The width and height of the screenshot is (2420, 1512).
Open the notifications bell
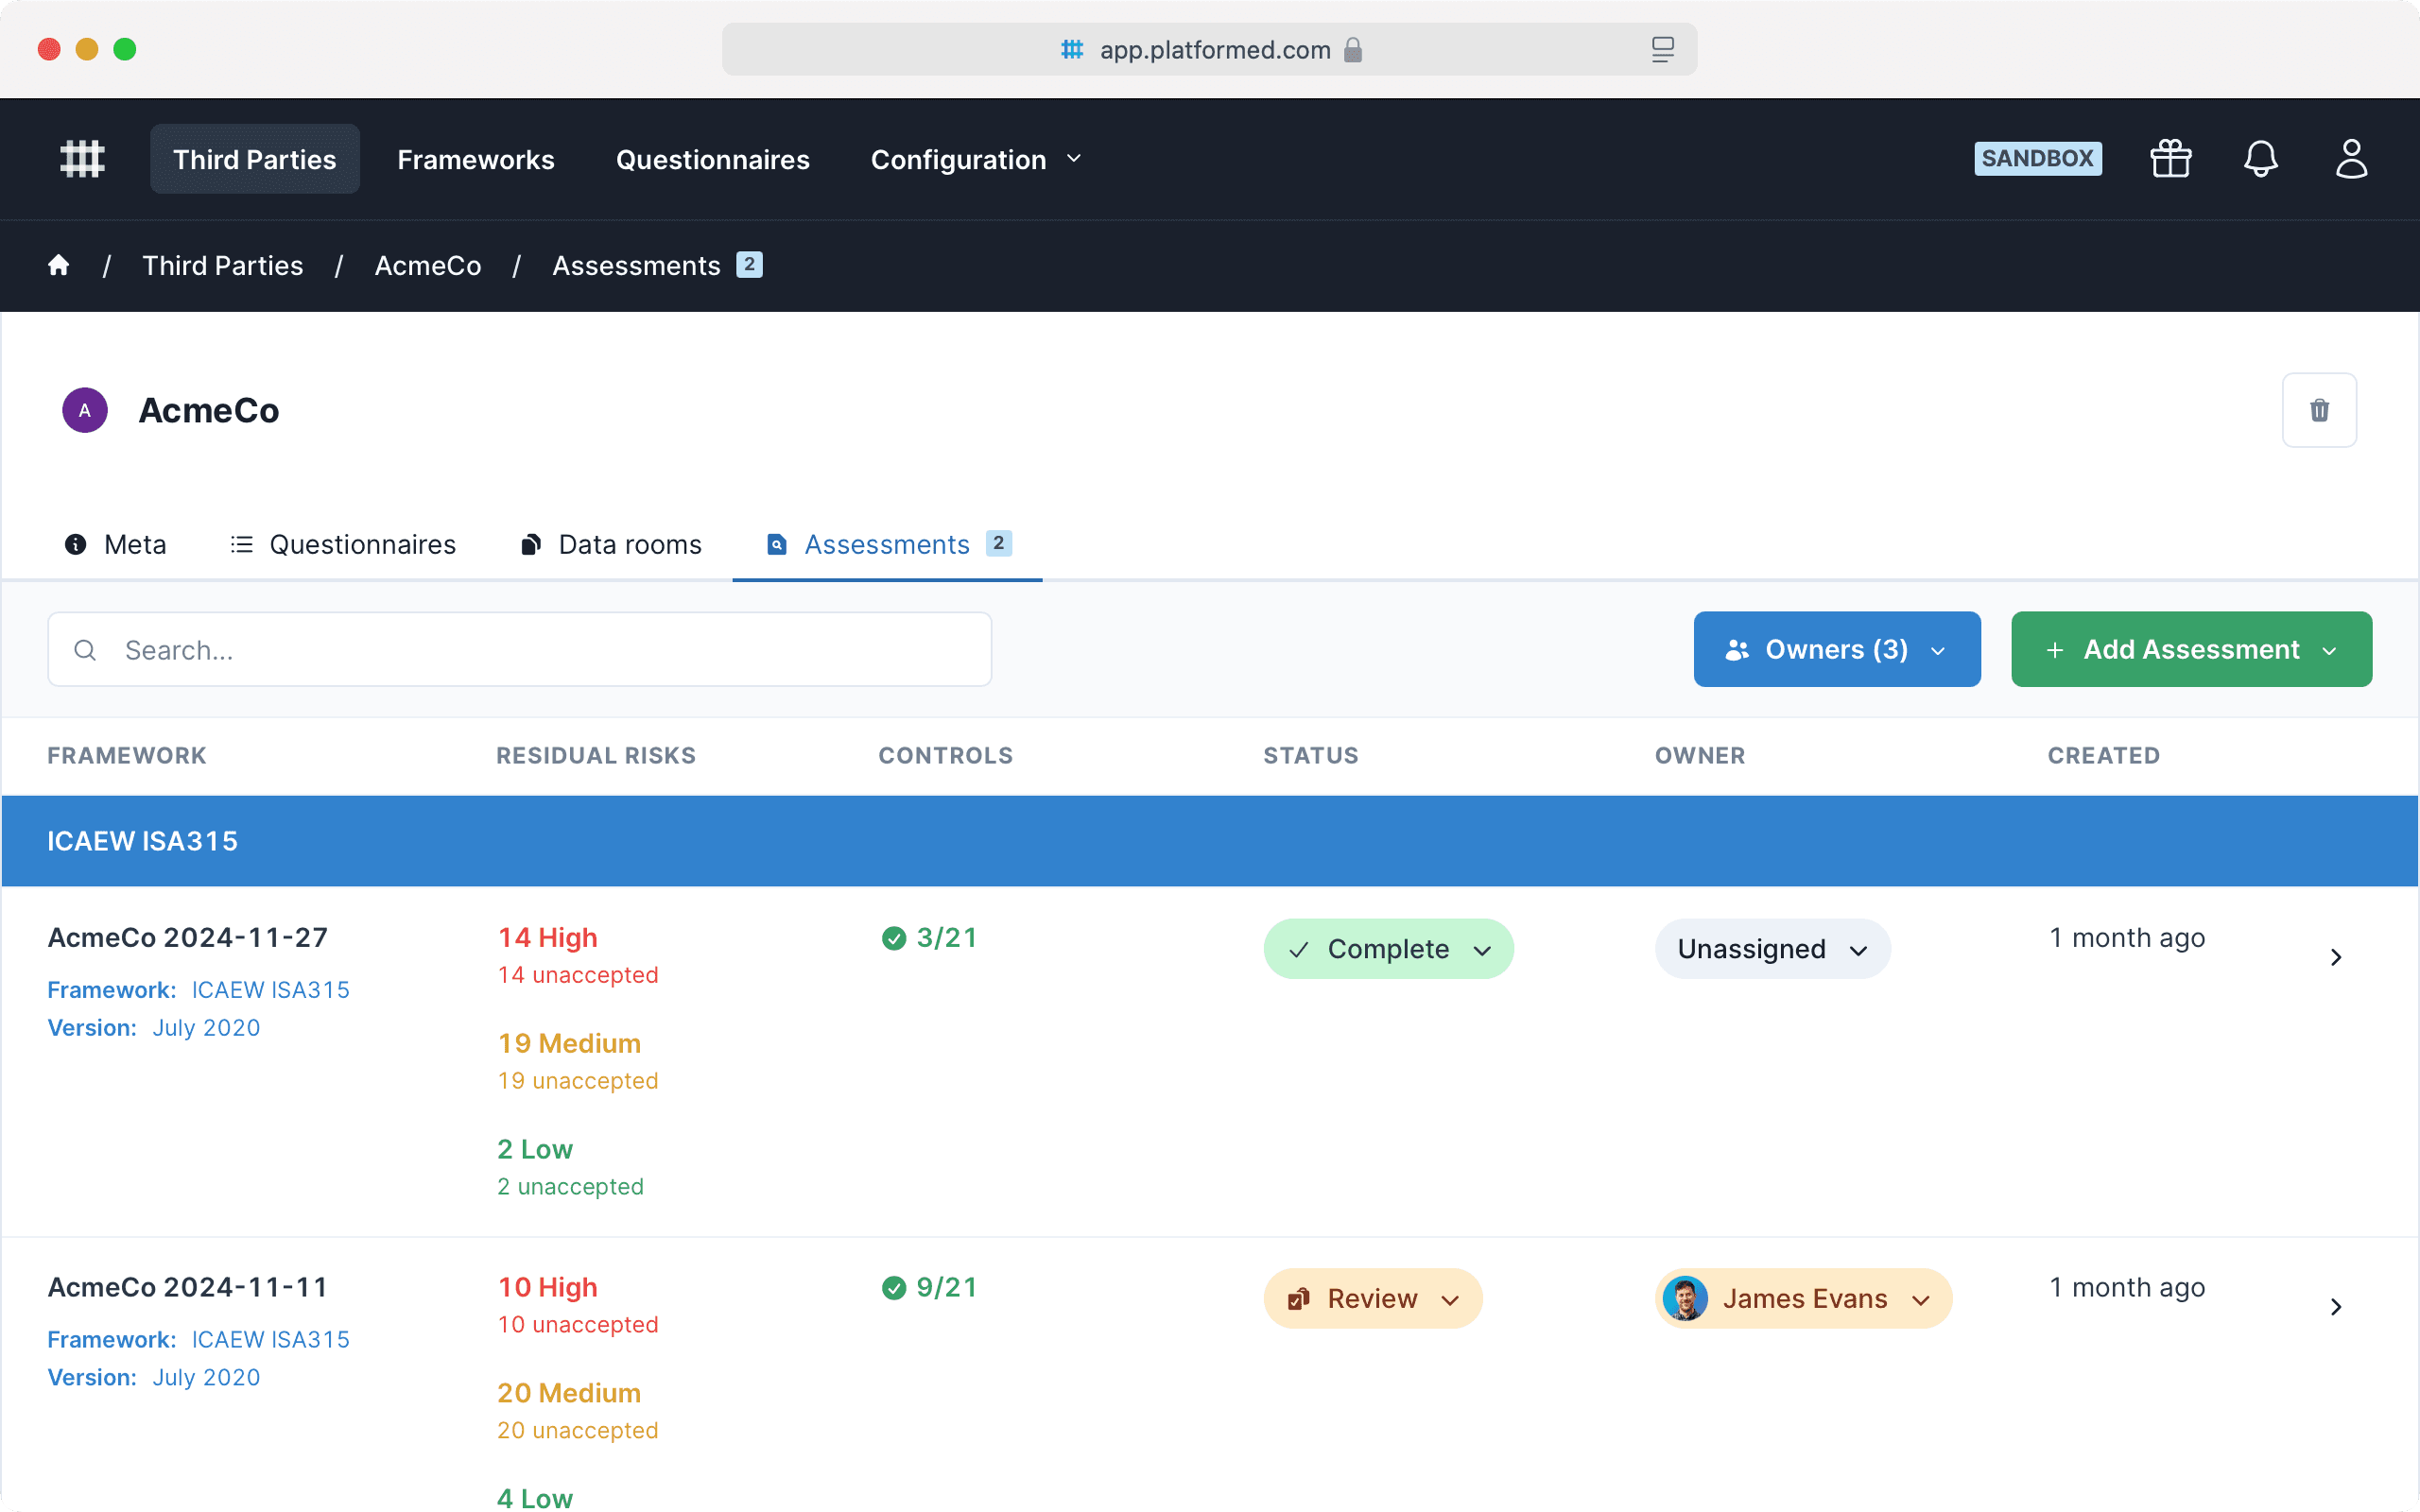2260,159
